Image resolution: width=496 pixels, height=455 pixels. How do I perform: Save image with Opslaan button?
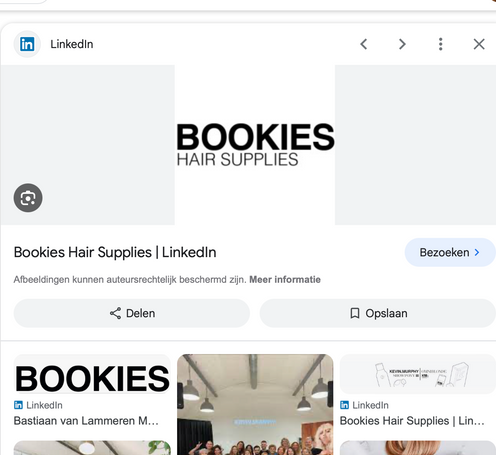[378, 313]
